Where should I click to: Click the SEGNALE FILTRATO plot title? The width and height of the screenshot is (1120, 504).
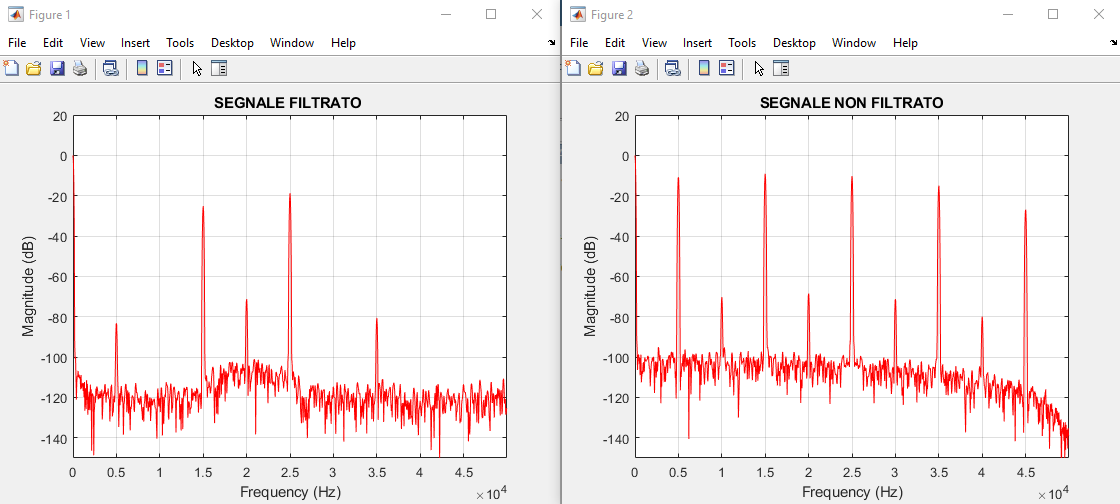click(288, 103)
